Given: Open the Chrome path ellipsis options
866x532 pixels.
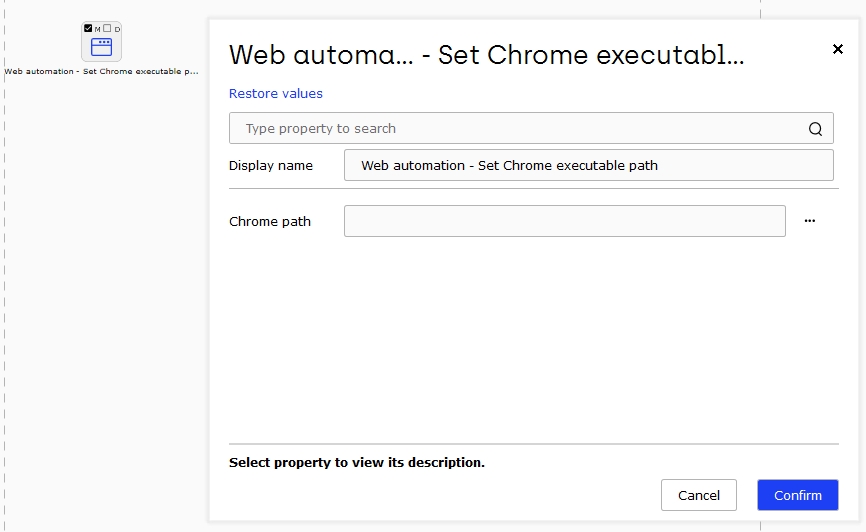Looking at the screenshot, I should coord(810,220).
